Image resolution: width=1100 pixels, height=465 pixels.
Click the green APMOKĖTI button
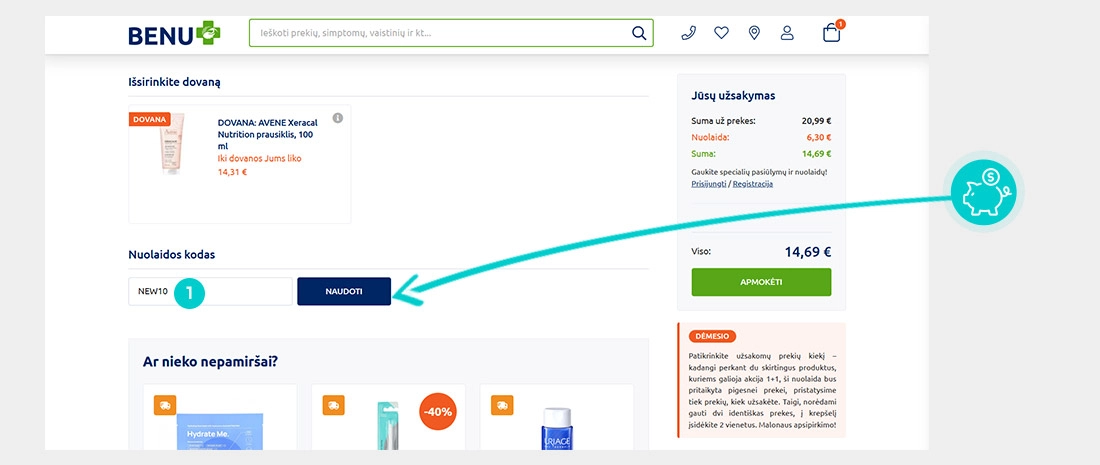point(761,282)
